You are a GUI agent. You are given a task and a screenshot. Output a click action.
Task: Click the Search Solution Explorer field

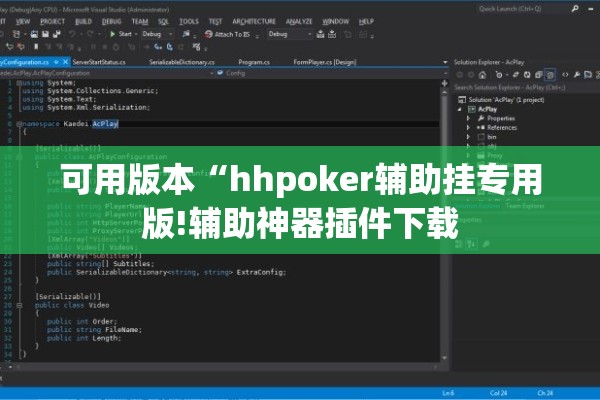(x=526, y=88)
